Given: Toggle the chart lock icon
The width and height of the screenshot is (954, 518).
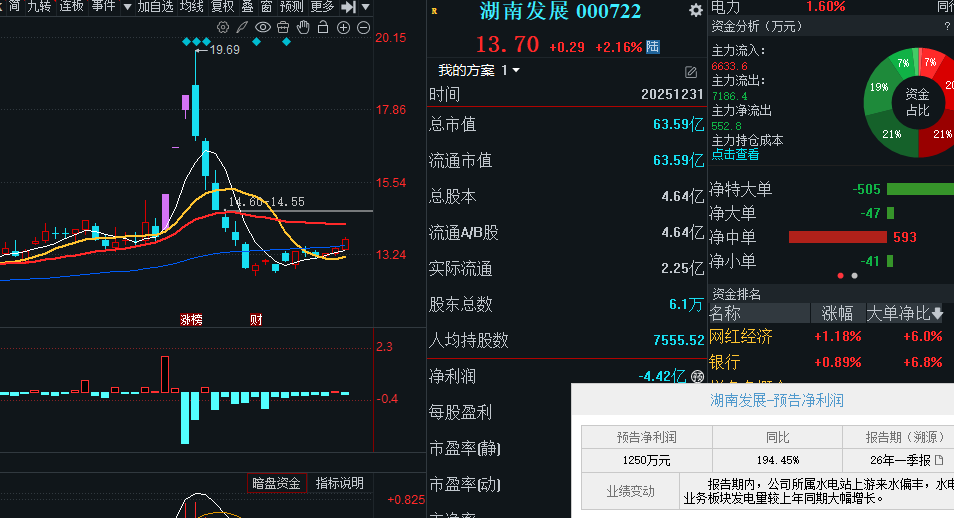Looking at the screenshot, I should (x=323, y=27).
